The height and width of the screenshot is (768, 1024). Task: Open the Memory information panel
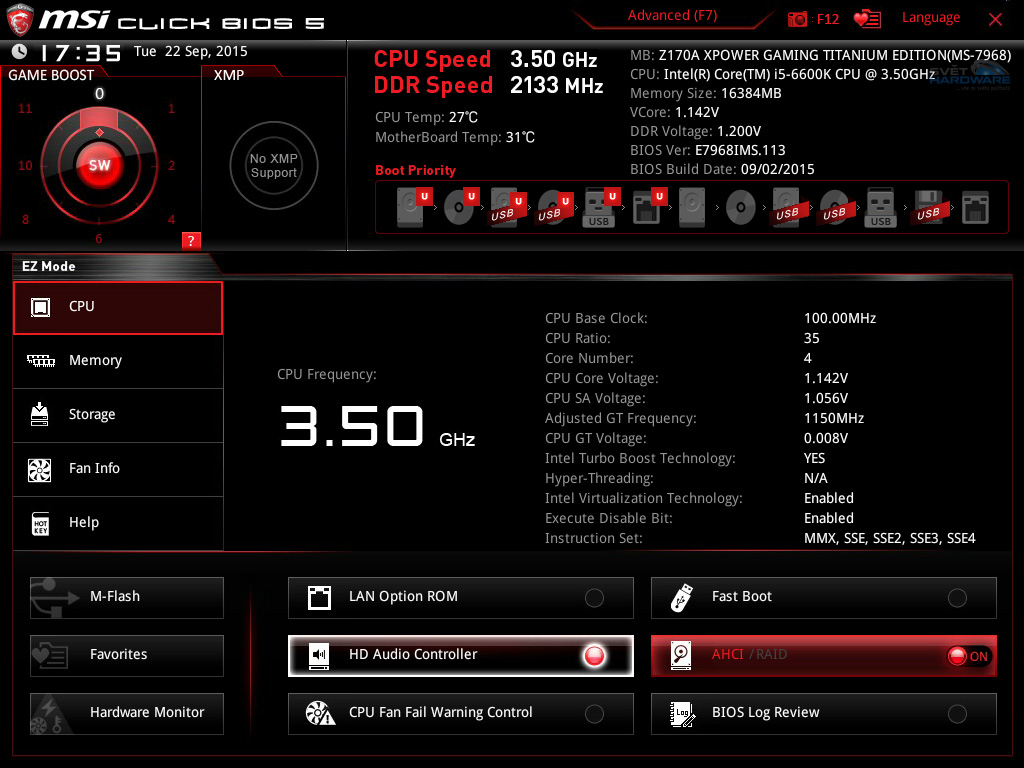click(117, 361)
